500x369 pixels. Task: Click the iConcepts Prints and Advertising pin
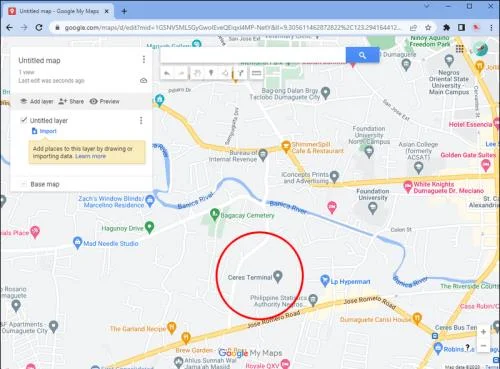click(334, 176)
